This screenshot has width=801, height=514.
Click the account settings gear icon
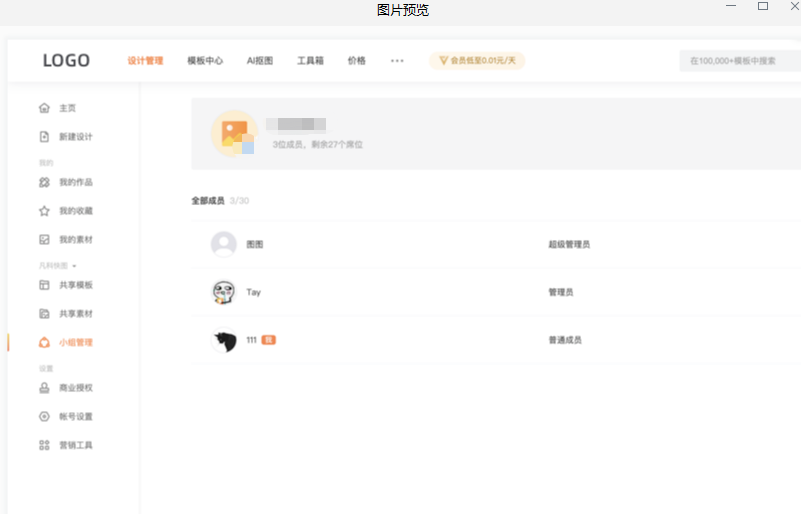point(44,417)
